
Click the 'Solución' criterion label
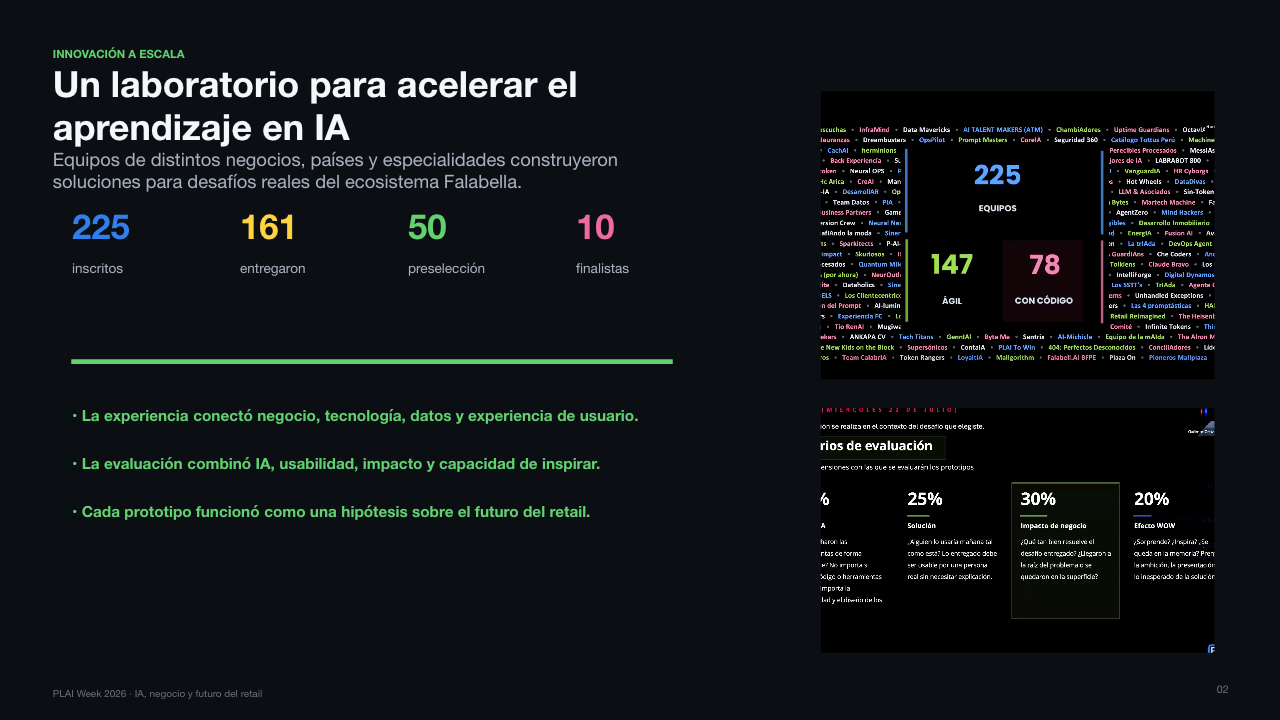point(922,525)
